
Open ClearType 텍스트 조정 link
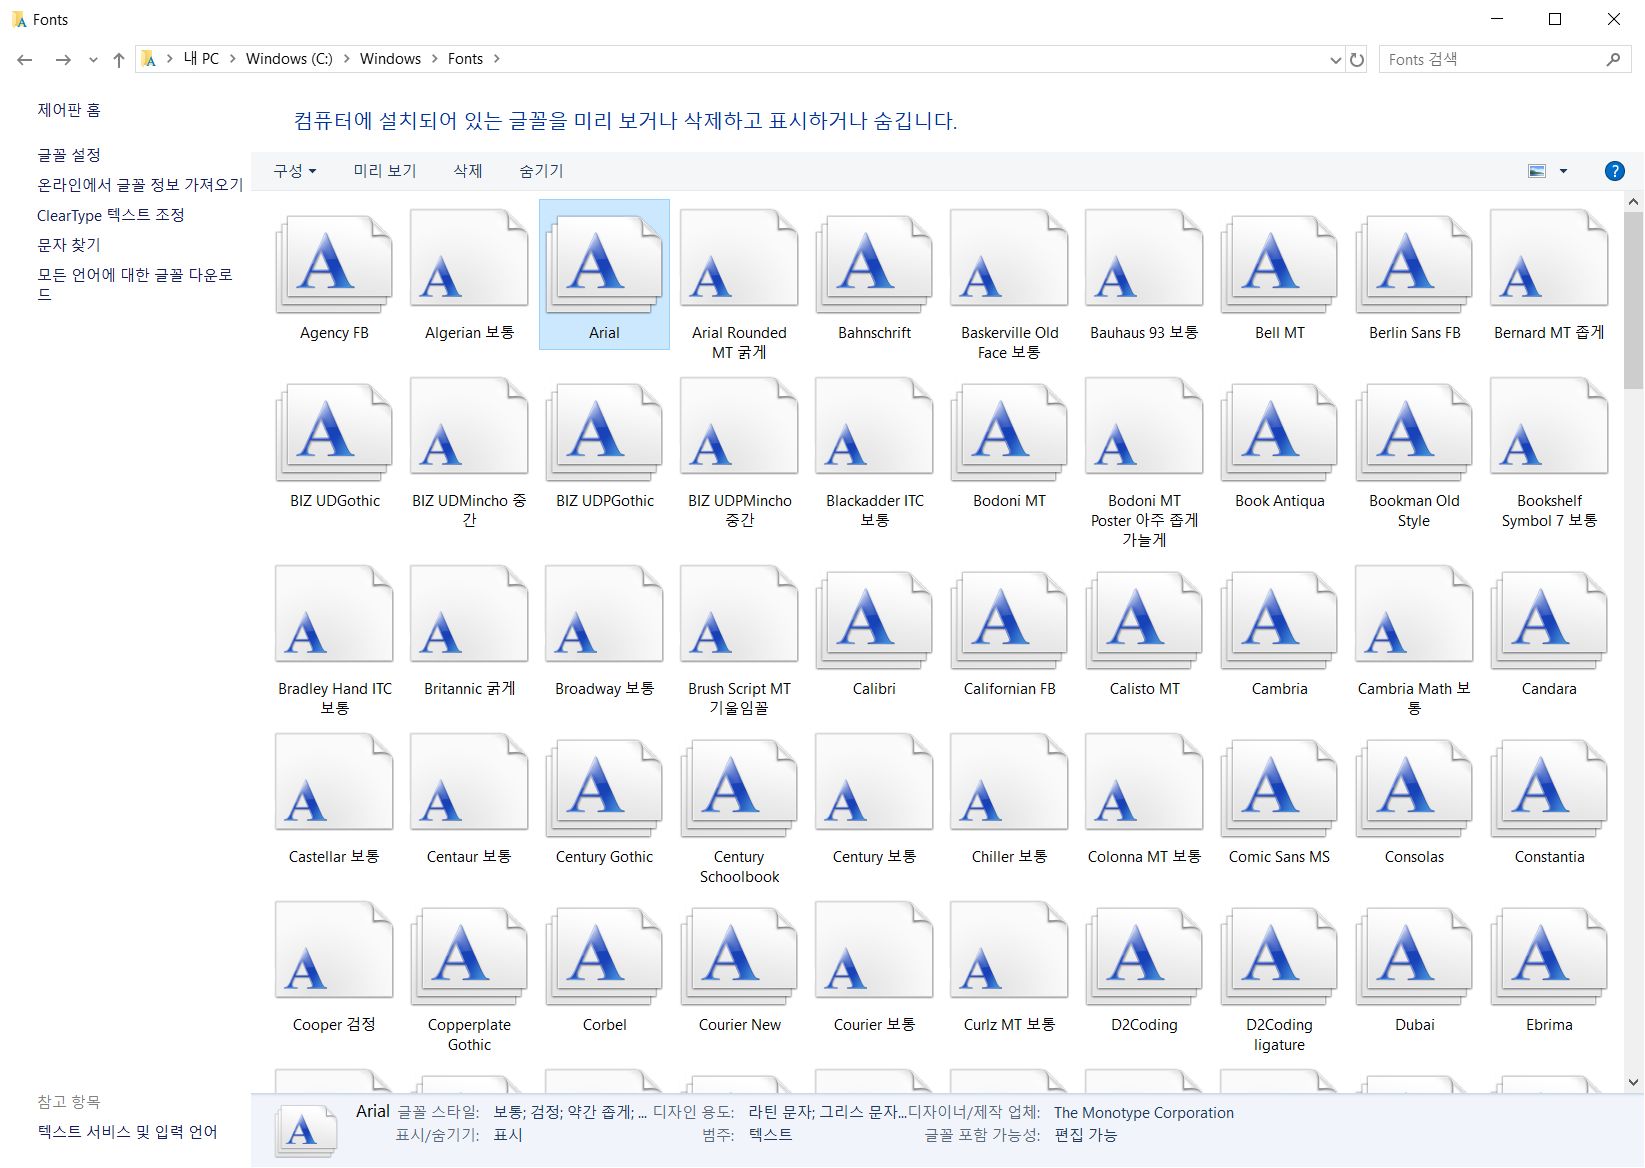pyautogui.click(x=111, y=215)
